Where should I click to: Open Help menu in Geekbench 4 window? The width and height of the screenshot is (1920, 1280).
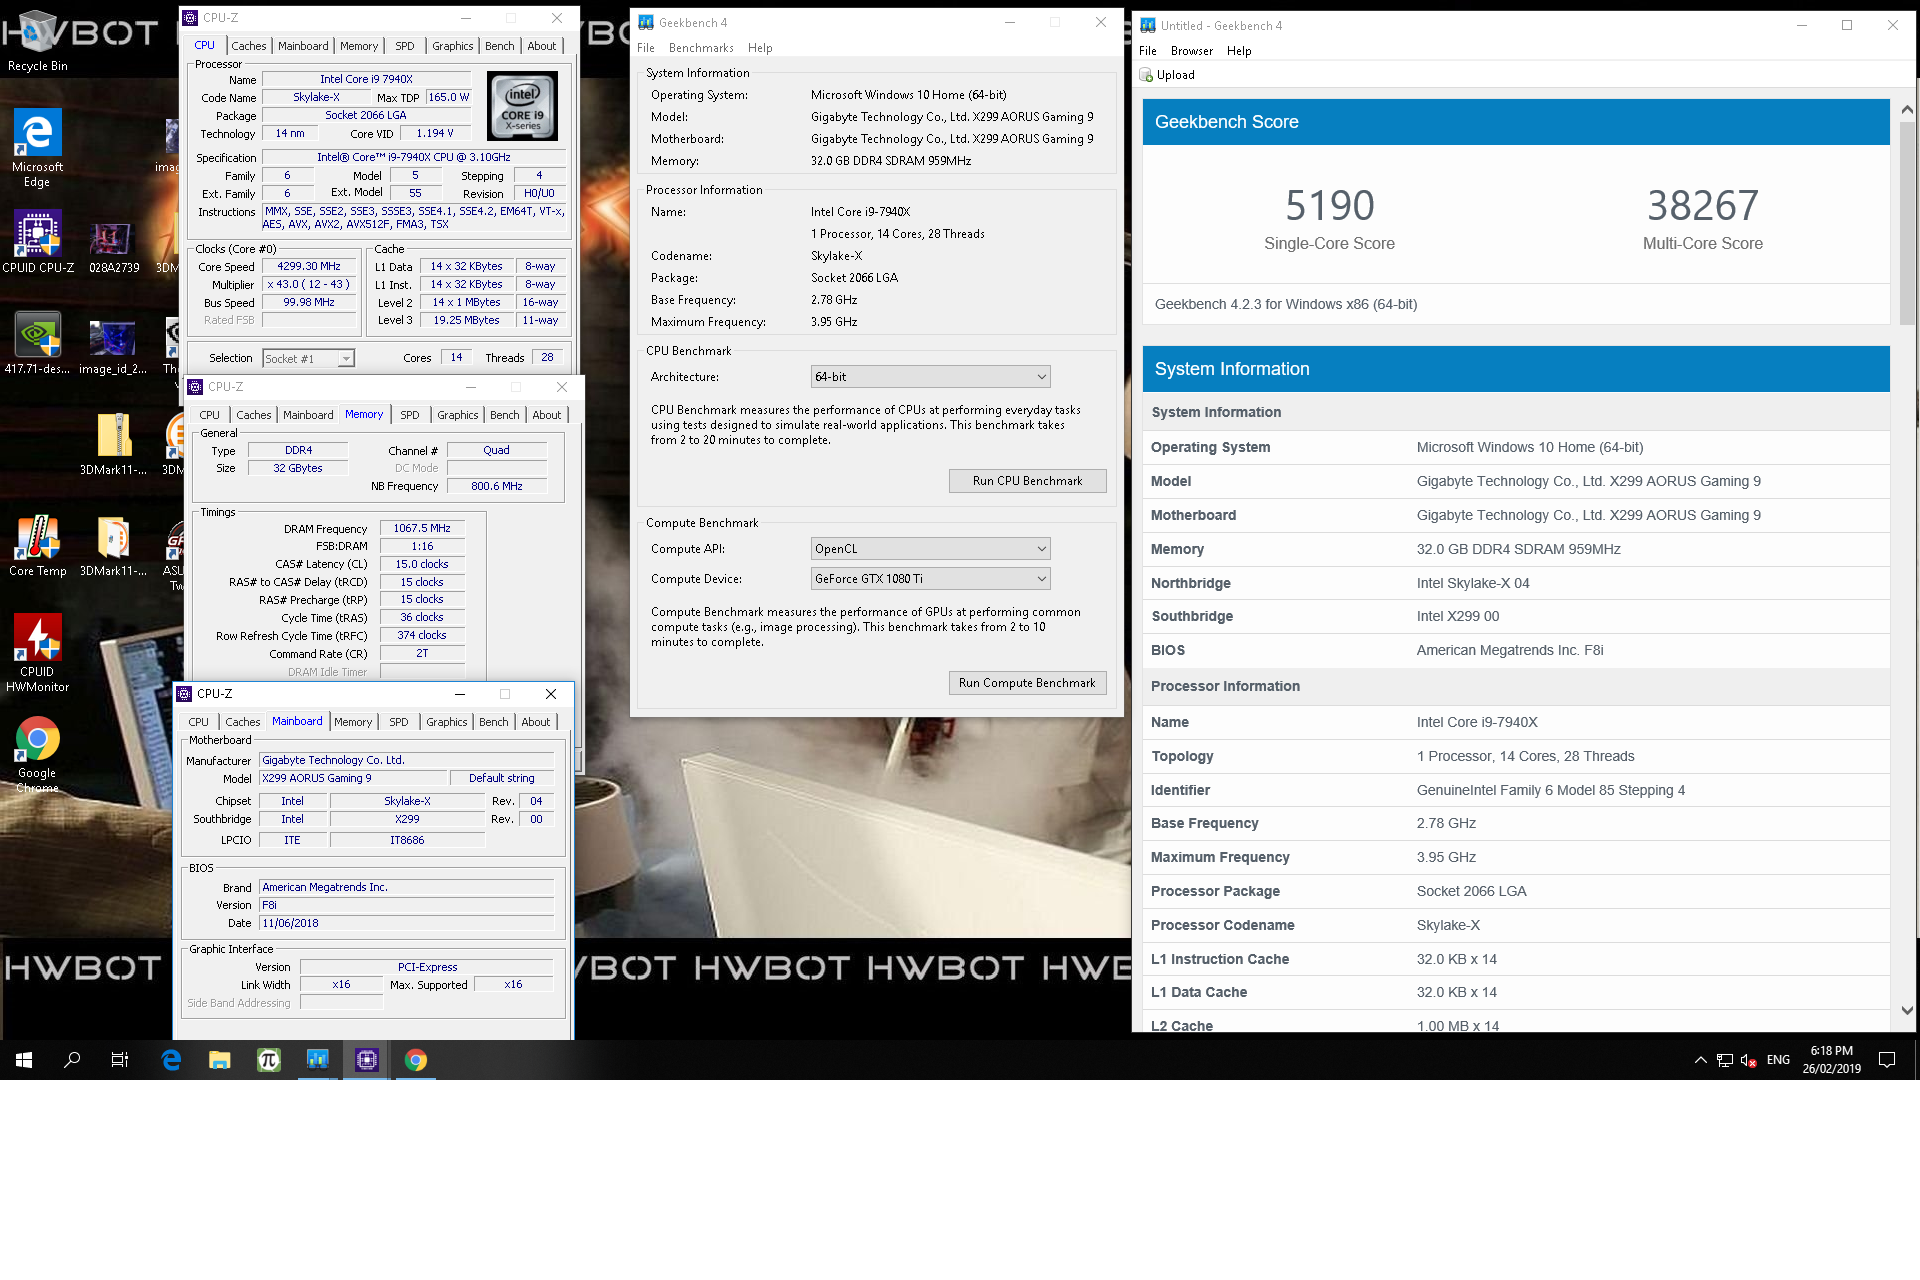coord(760,48)
